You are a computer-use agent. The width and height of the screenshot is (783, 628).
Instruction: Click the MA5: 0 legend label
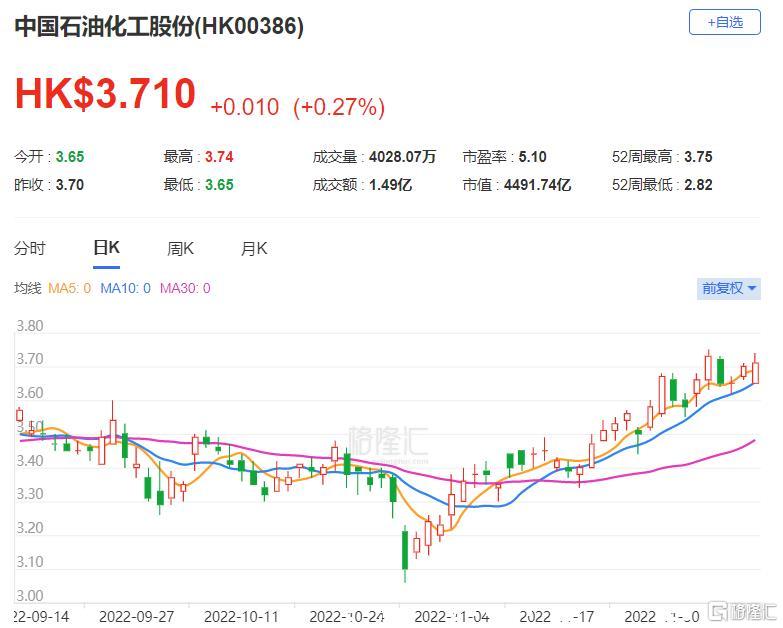tap(69, 288)
